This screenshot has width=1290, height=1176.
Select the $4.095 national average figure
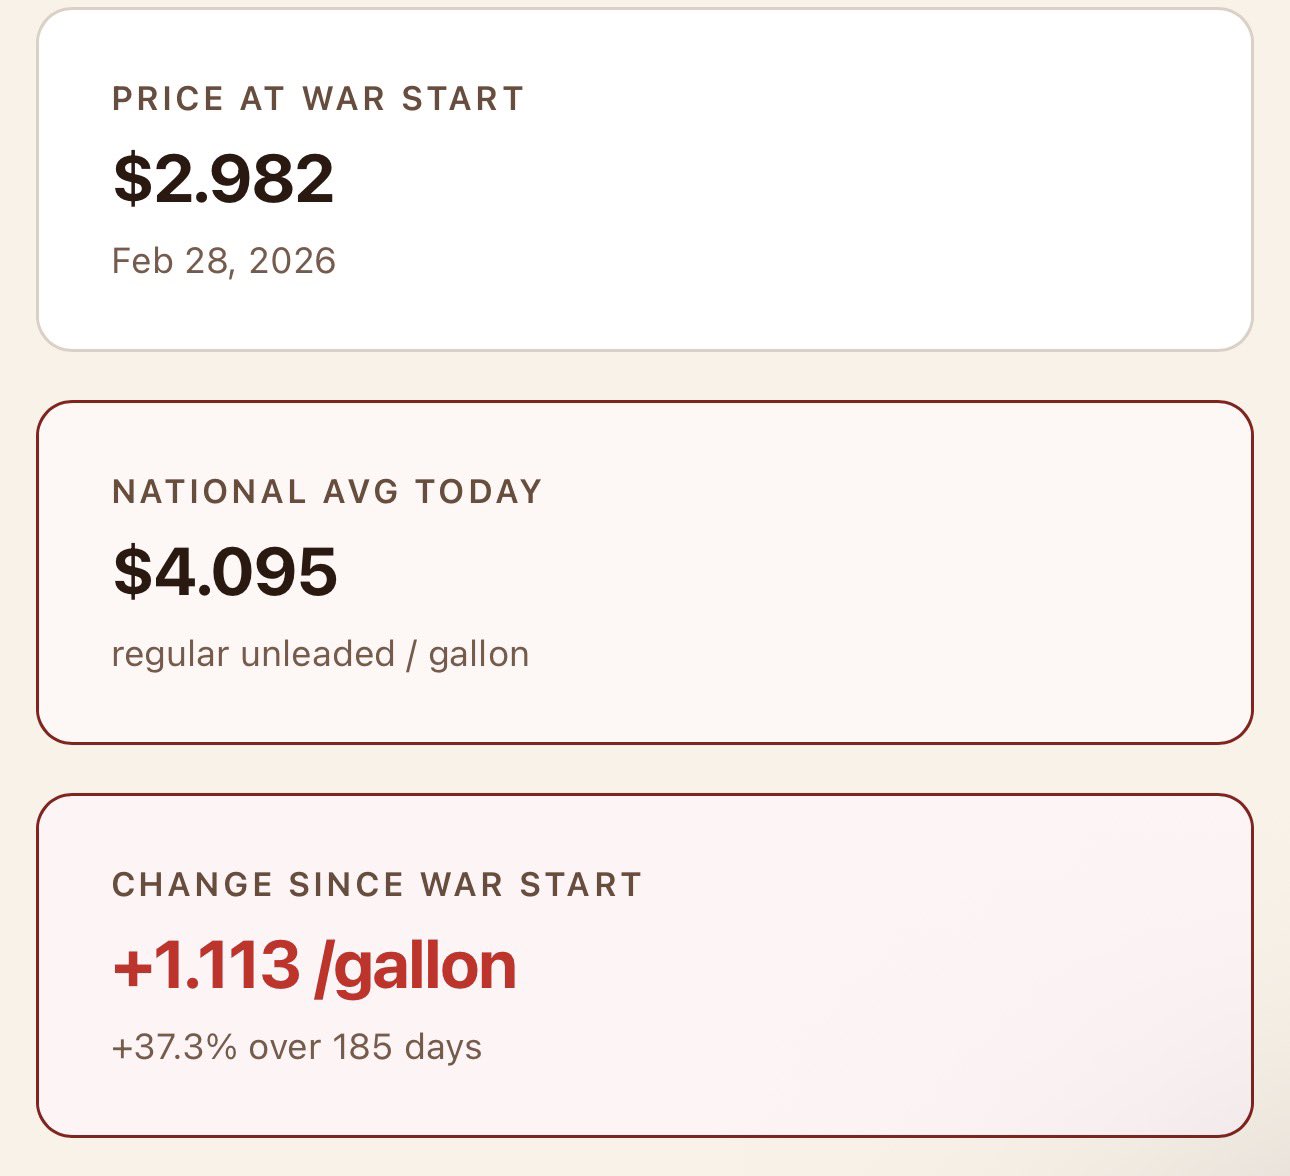pyautogui.click(x=225, y=572)
